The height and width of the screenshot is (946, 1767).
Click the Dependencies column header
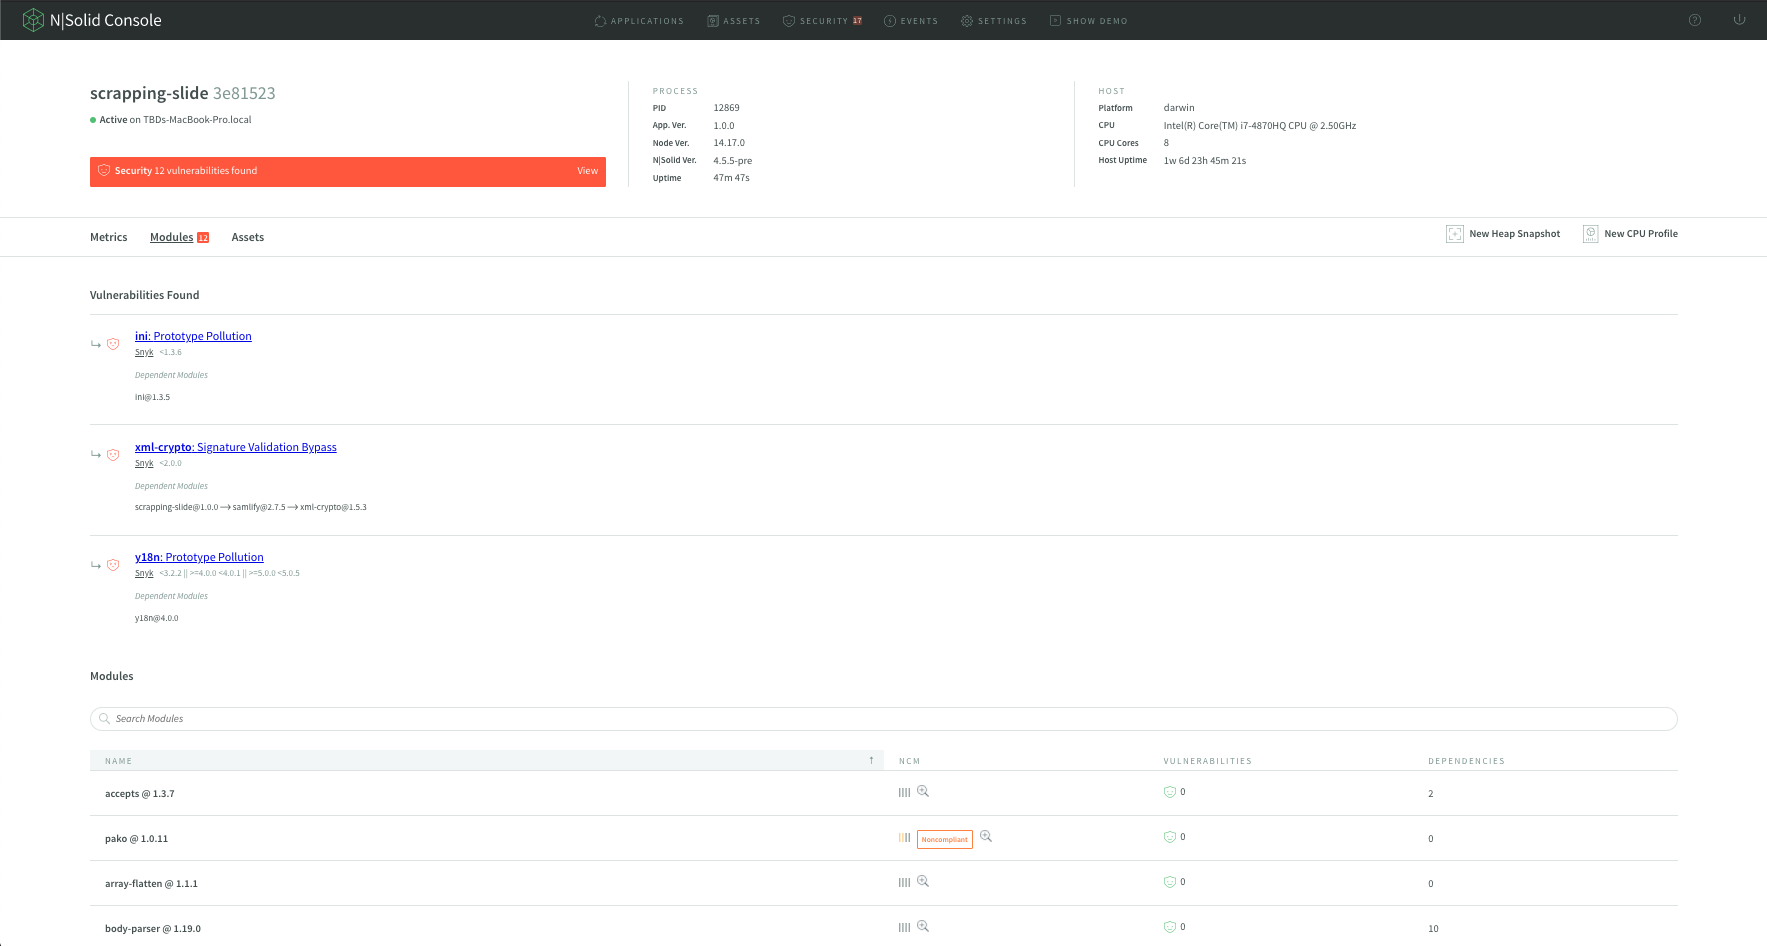click(1466, 761)
